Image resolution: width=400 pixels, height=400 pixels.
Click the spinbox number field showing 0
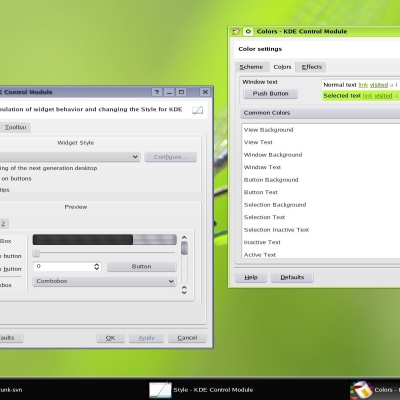pyautogui.click(x=63, y=266)
